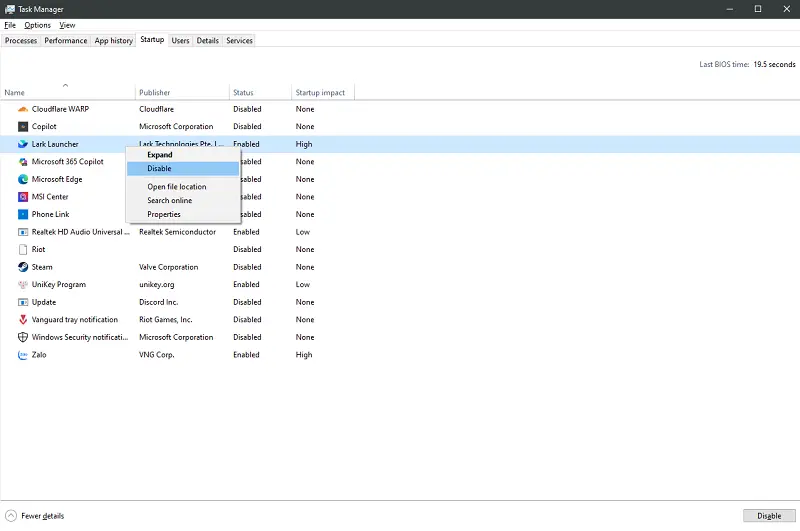The width and height of the screenshot is (800, 531).
Task: Click the Phone Link icon
Action: (23, 215)
